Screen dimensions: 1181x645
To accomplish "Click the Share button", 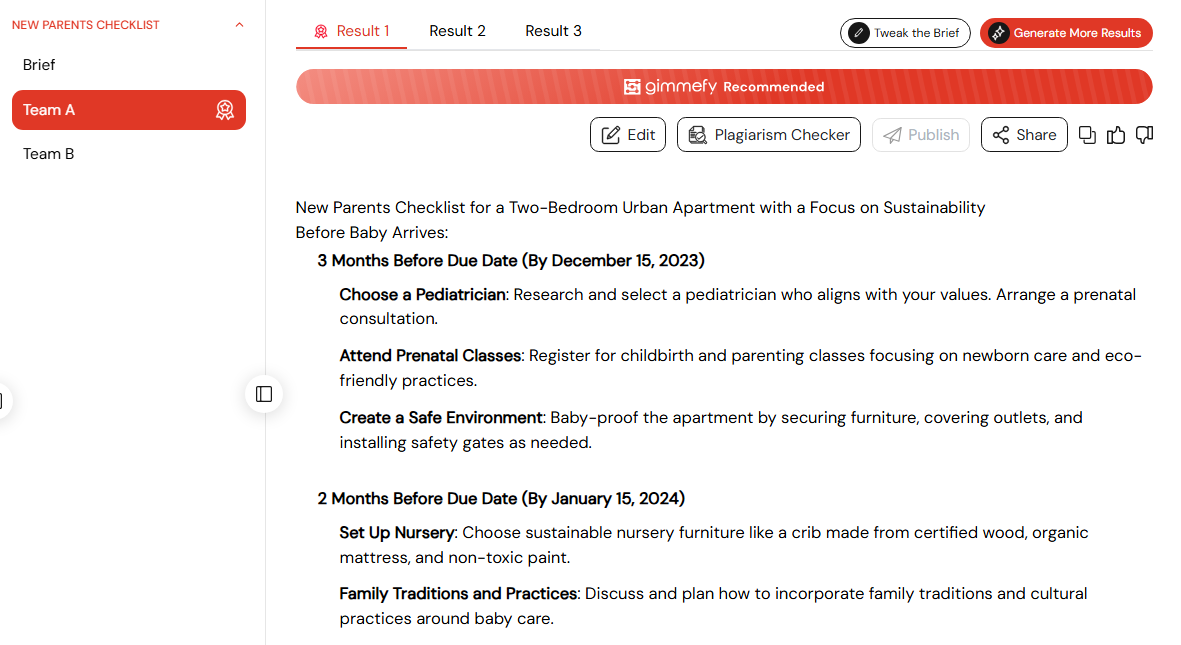I will (1024, 135).
